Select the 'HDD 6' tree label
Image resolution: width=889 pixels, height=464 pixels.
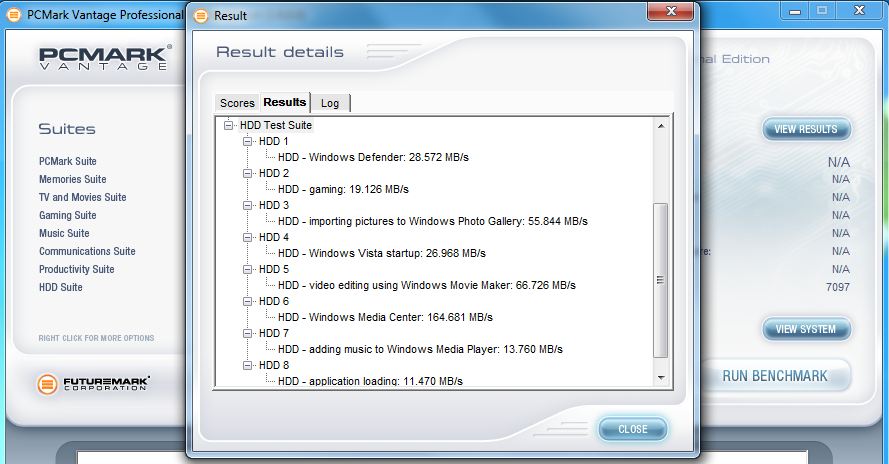pos(274,301)
